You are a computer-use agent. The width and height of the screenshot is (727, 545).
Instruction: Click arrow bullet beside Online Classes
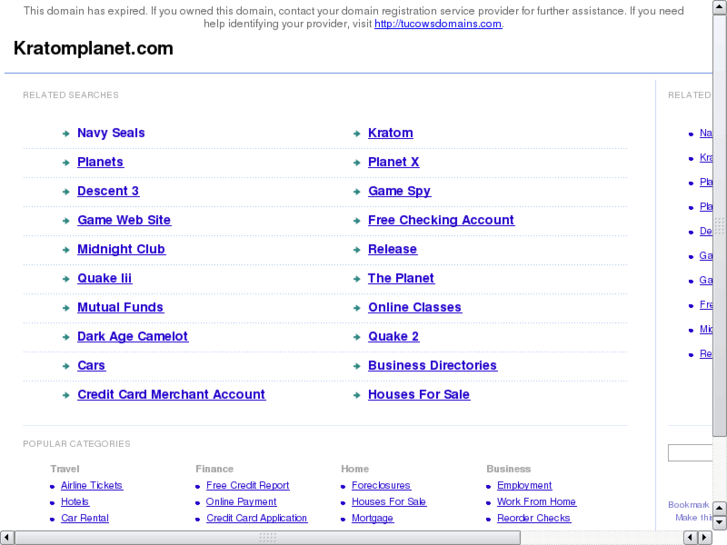pyautogui.click(x=357, y=308)
